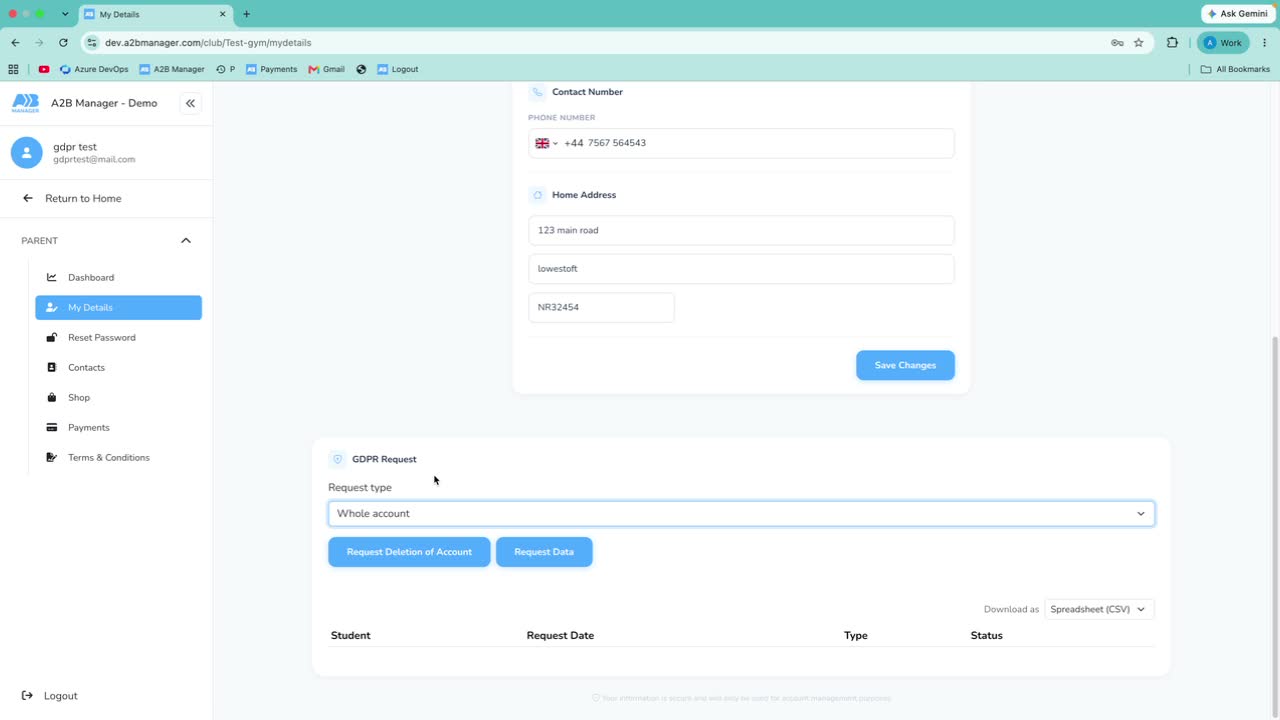Select My Details menu item
The width and height of the screenshot is (1280, 720).
click(x=118, y=307)
